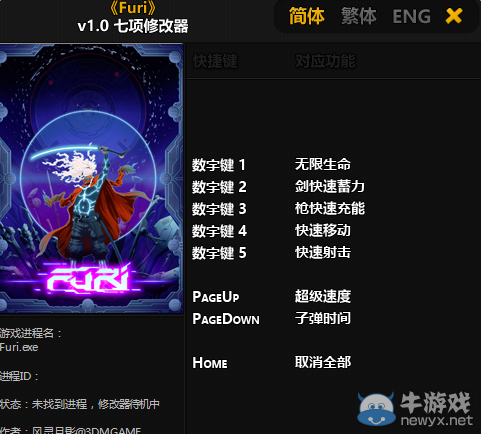Click the 牛游戏 bull mascot logo
The width and height of the screenshot is (481, 434).
[x=376, y=409]
